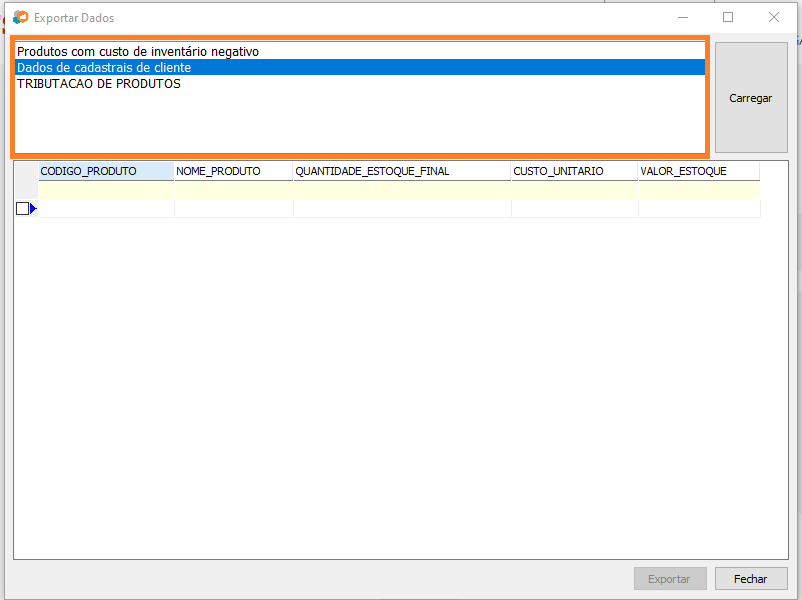Pick the 'TRIBUTACAO DE PRODUTOS' list item
The width and height of the screenshot is (802, 600).
(99, 84)
